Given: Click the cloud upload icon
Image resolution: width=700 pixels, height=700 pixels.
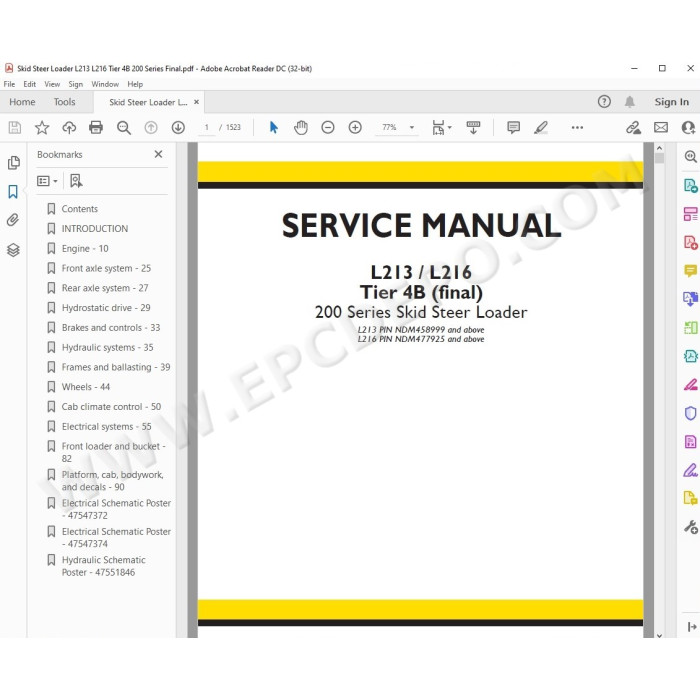Looking at the screenshot, I should pos(69,128).
